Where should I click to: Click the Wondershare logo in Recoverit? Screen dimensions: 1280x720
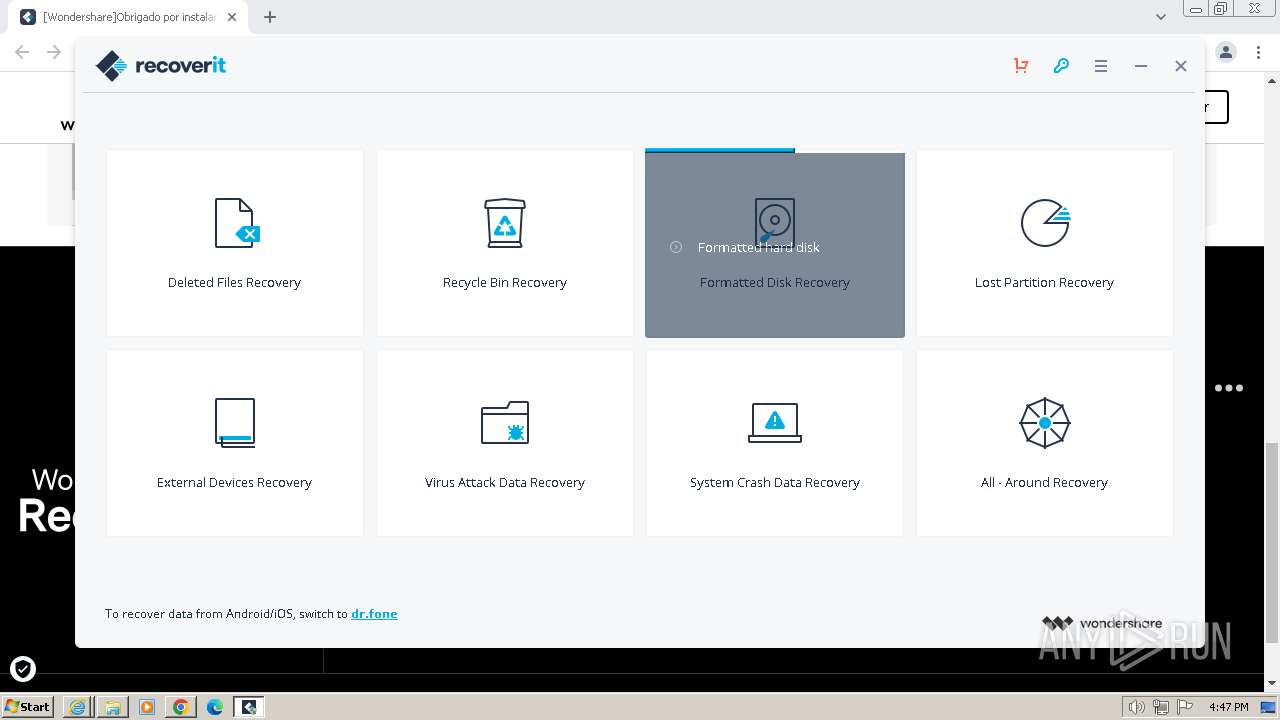pyautogui.click(x=1102, y=623)
